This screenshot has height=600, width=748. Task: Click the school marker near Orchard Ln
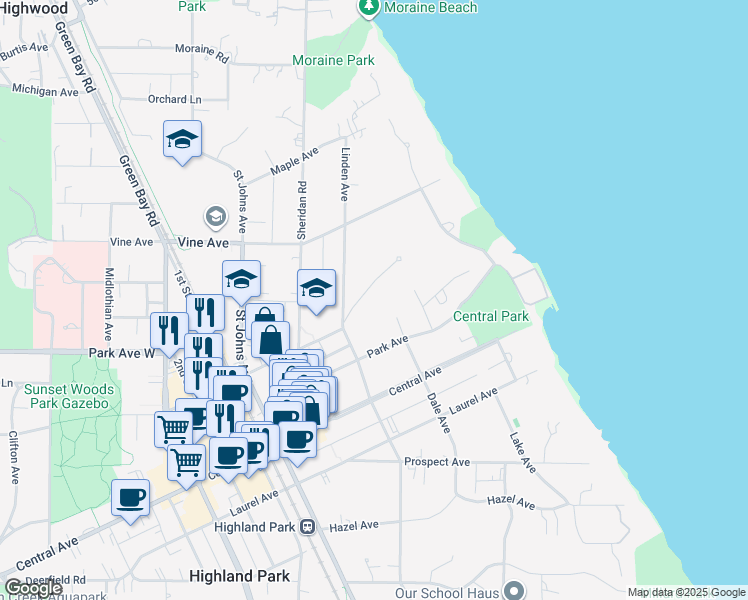point(183,141)
